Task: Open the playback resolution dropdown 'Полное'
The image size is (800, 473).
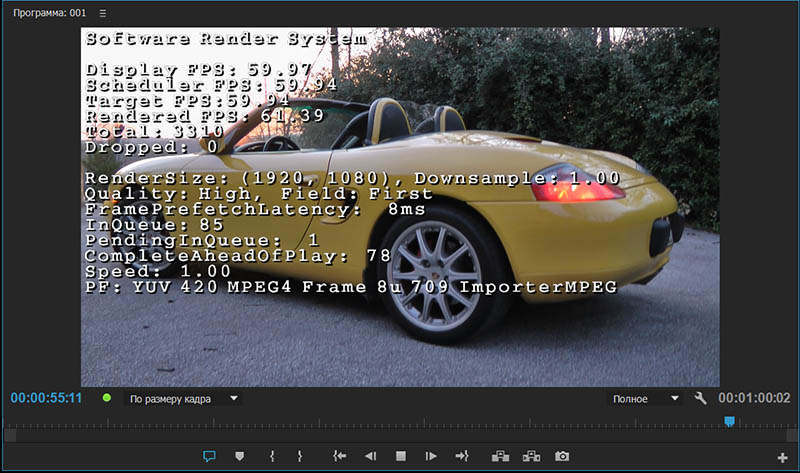Action: point(645,399)
